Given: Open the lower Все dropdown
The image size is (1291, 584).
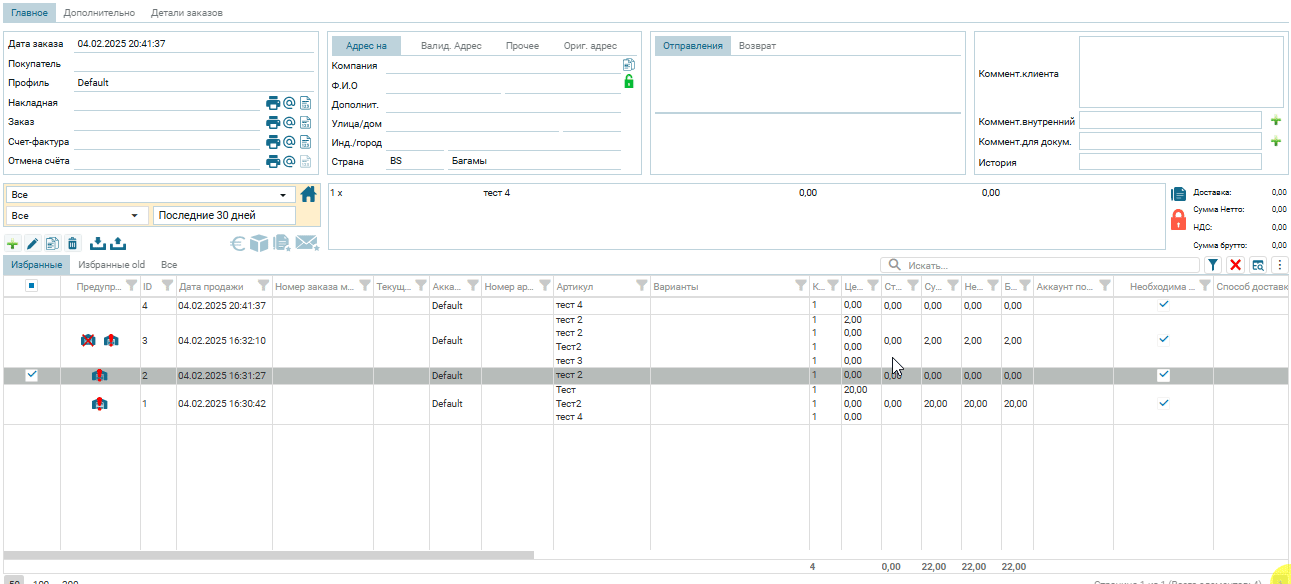Looking at the screenshot, I should [x=76, y=216].
